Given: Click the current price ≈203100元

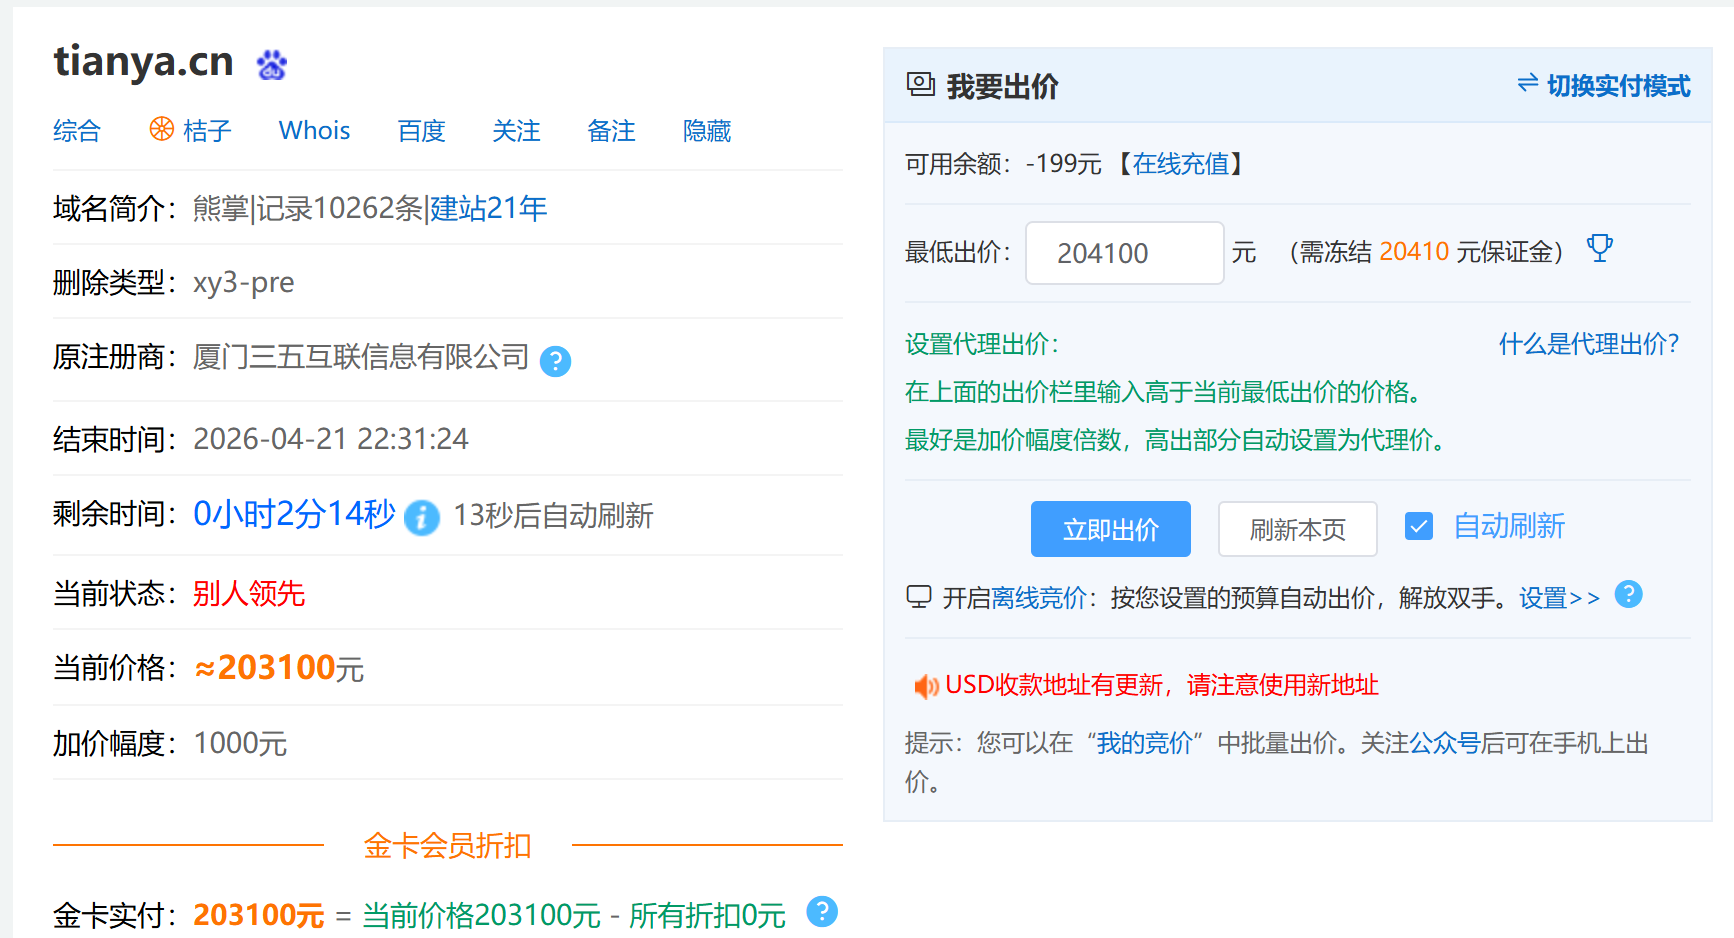Looking at the screenshot, I should tap(279, 668).
